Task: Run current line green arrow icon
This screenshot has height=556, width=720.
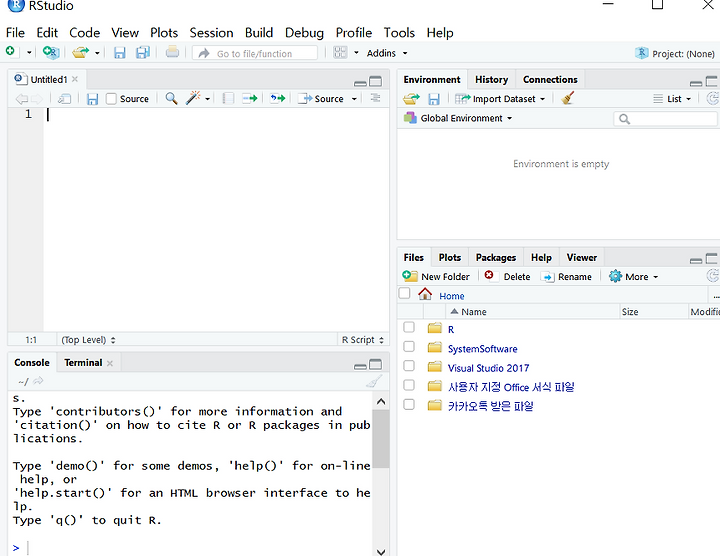Action: pos(250,98)
